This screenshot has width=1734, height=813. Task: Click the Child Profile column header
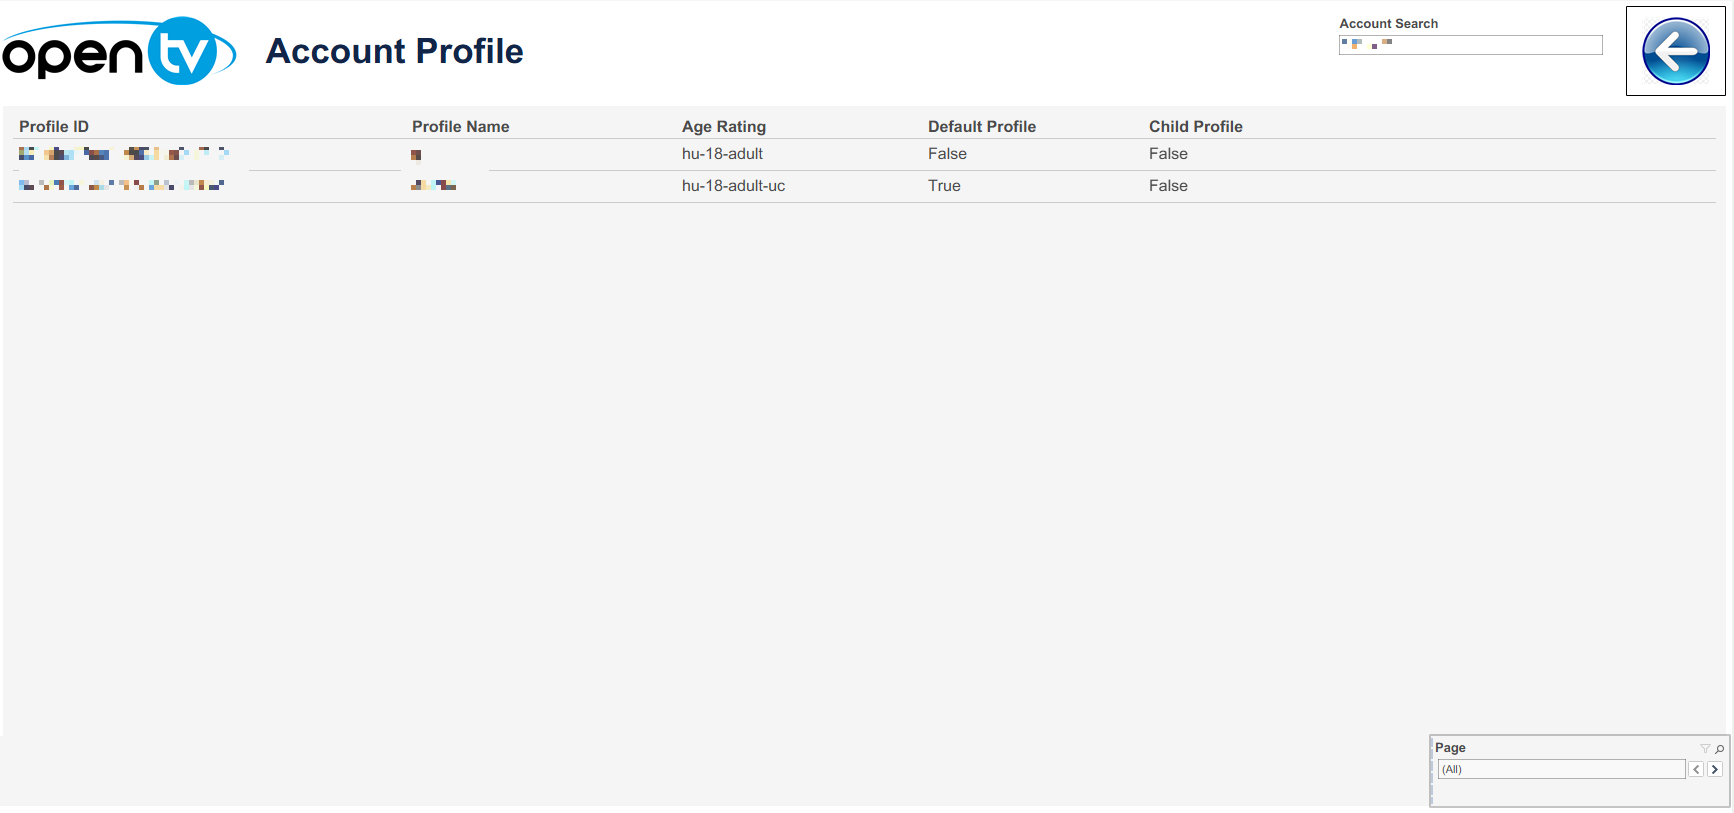pyautogui.click(x=1195, y=127)
